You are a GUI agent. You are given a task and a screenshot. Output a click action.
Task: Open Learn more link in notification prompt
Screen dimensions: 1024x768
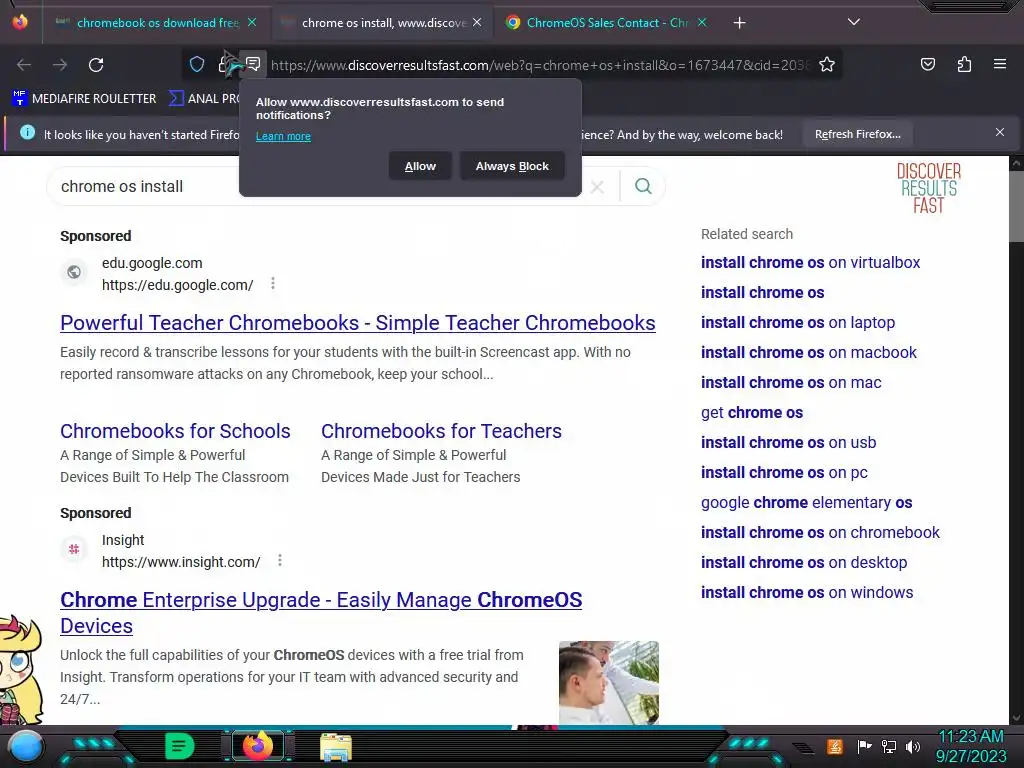point(283,136)
